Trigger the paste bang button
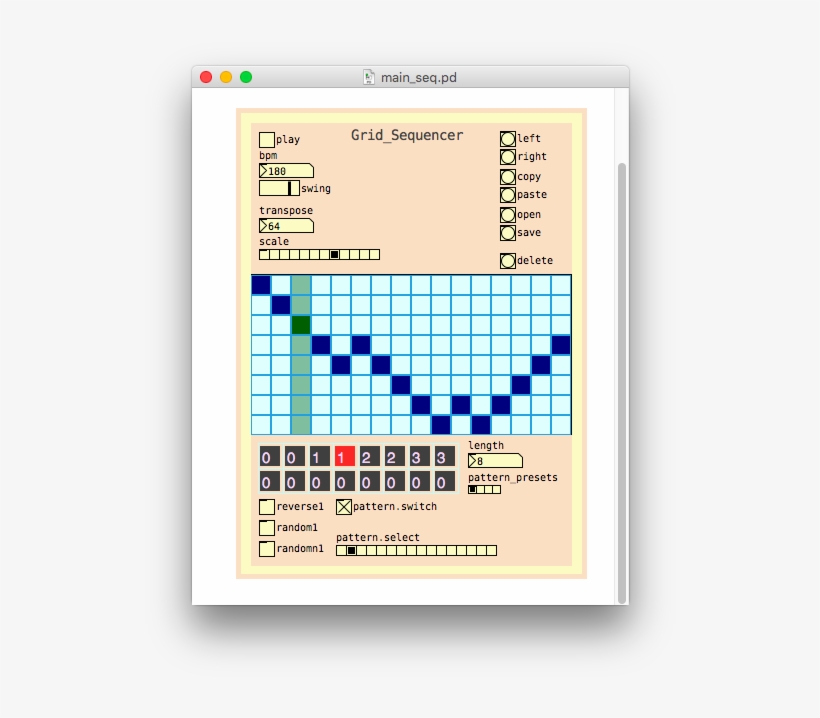This screenshot has width=820, height=718. (507, 195)
